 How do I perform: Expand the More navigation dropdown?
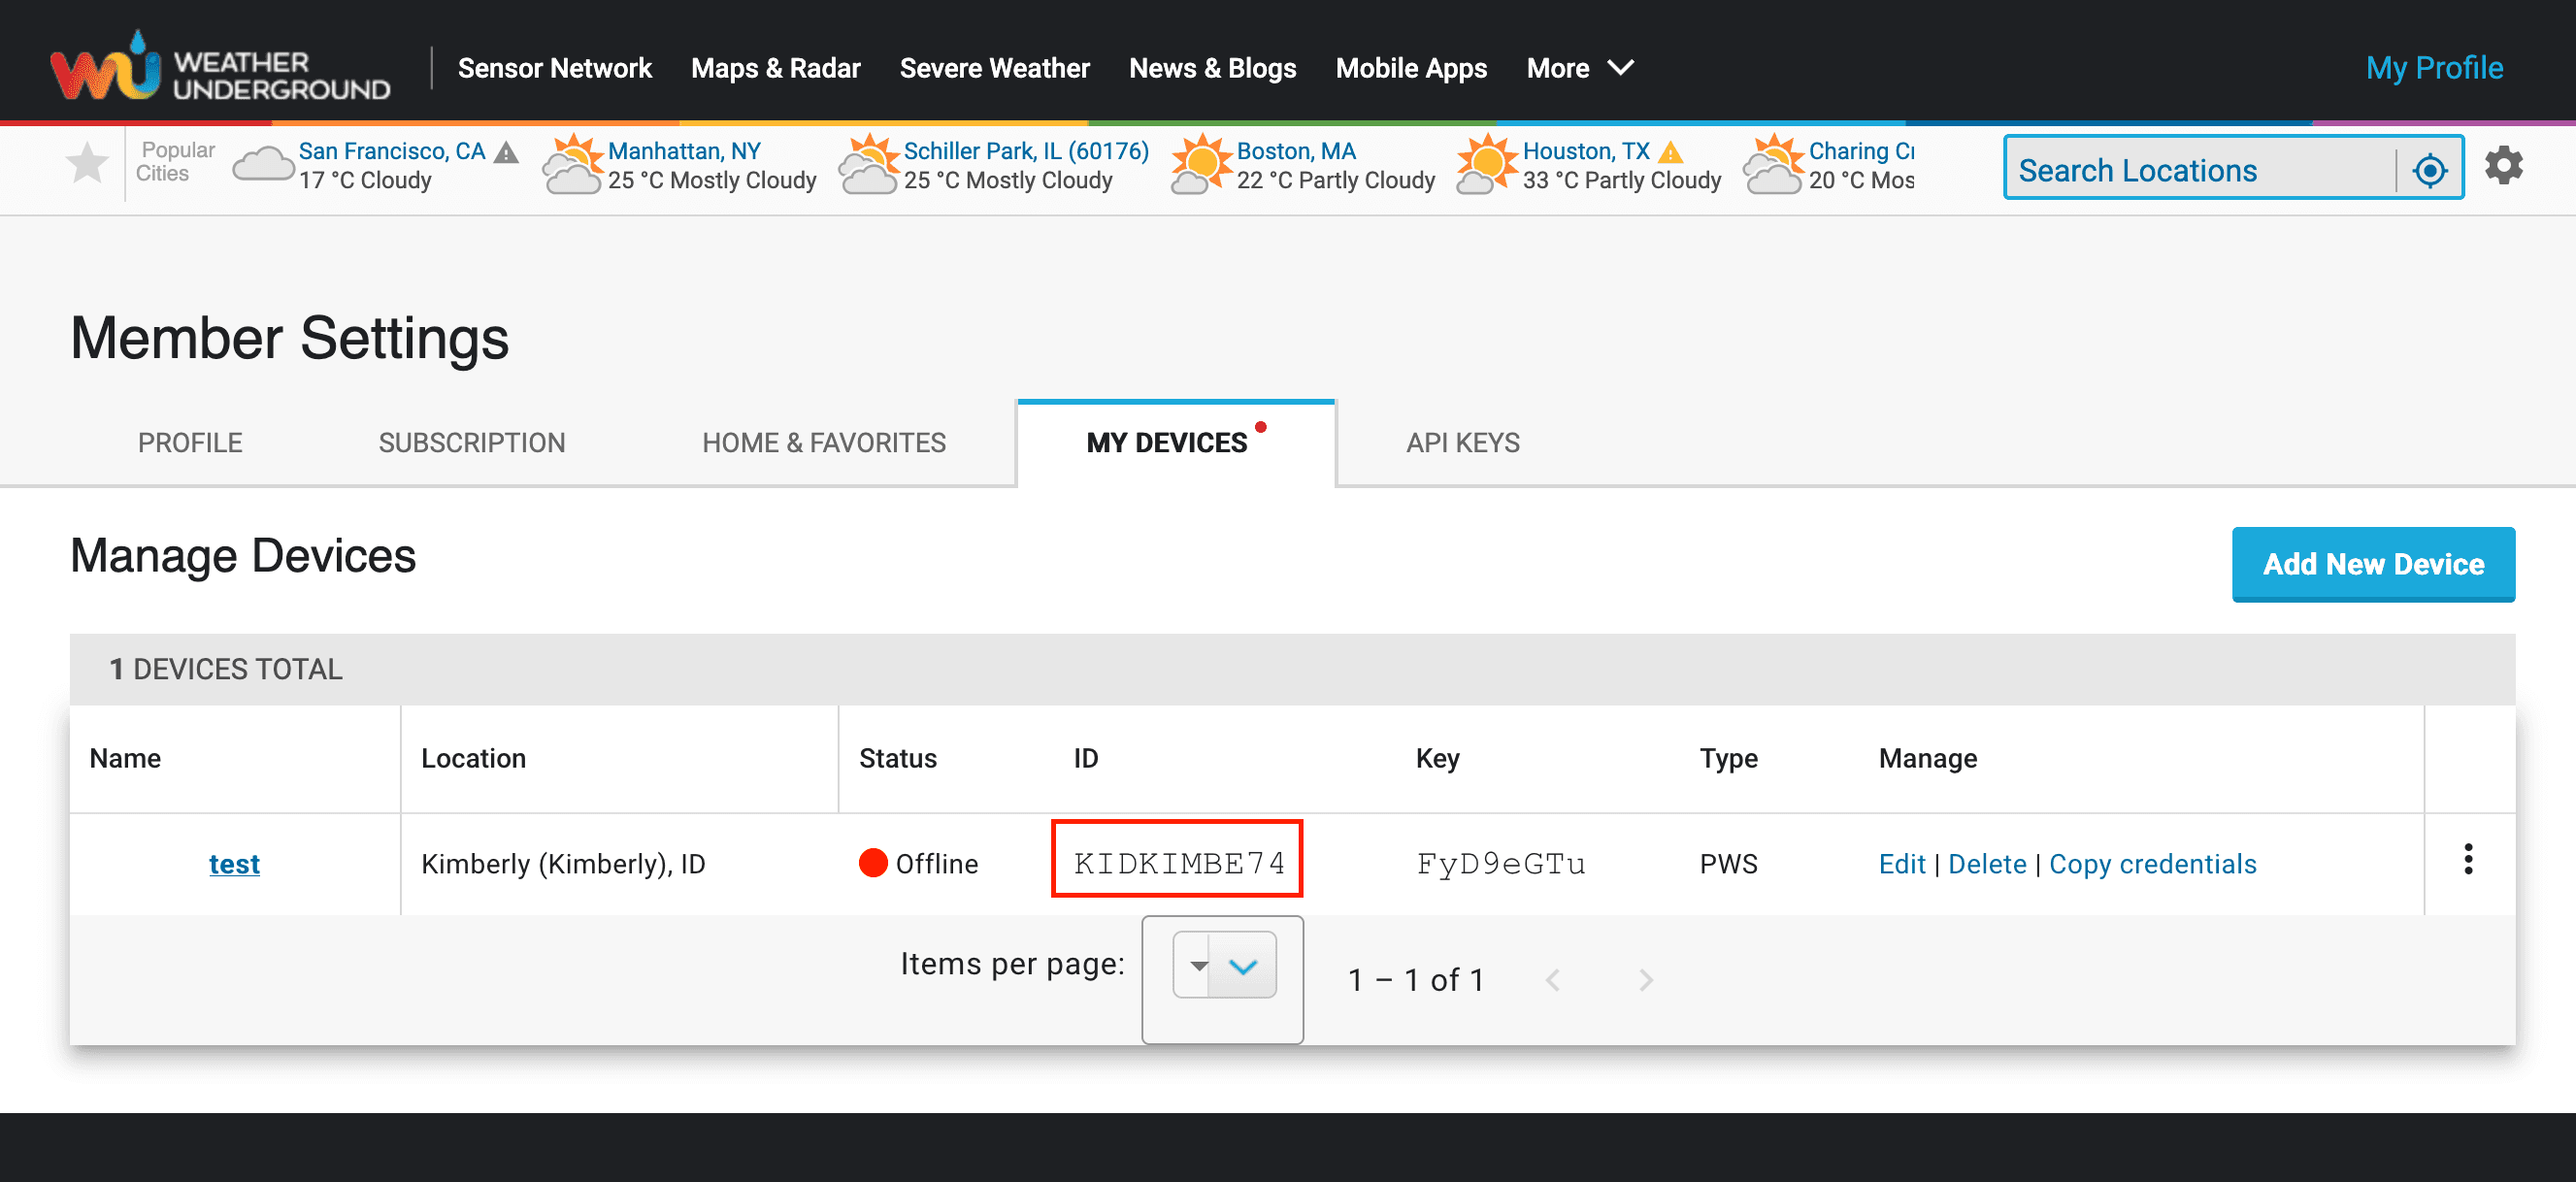[1580, 68]
